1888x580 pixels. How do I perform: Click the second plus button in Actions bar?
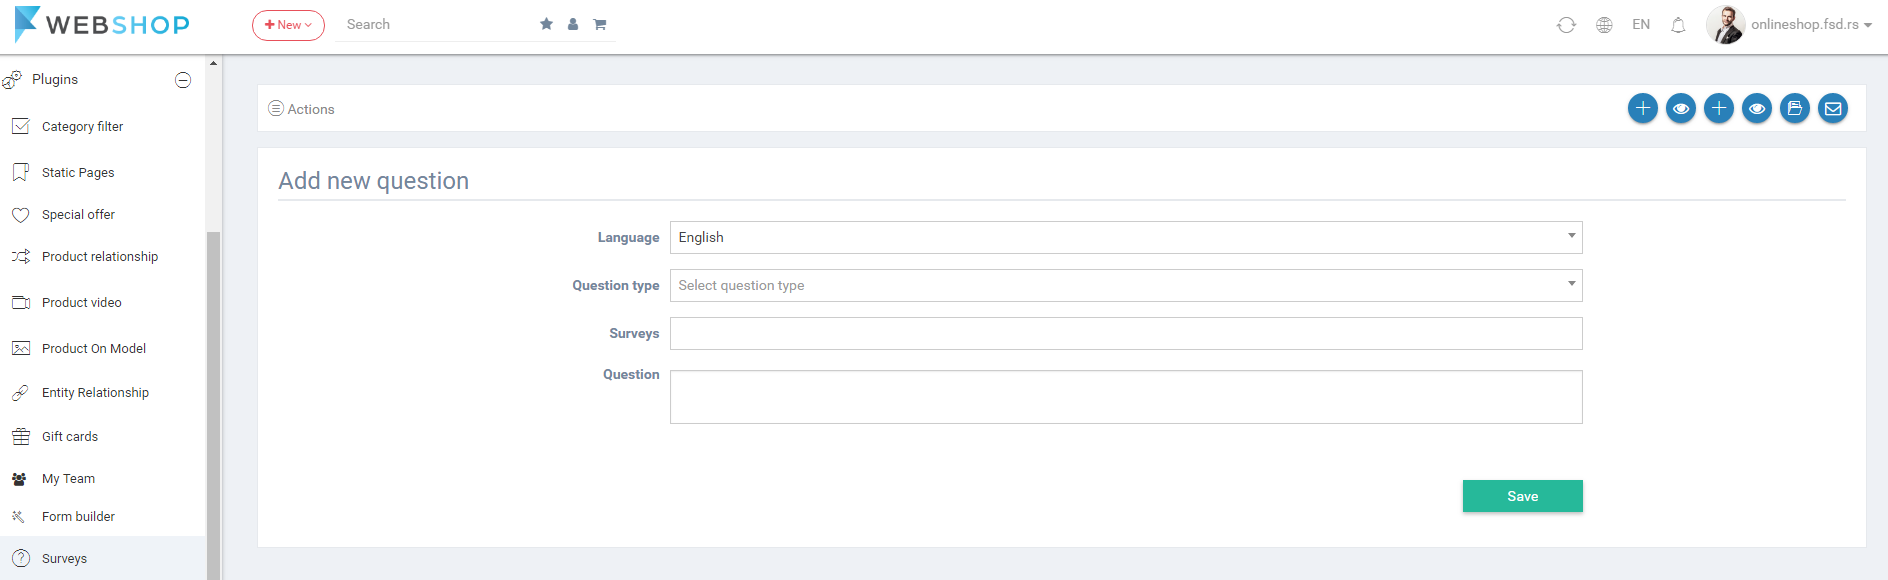[x=1719, y=108]
